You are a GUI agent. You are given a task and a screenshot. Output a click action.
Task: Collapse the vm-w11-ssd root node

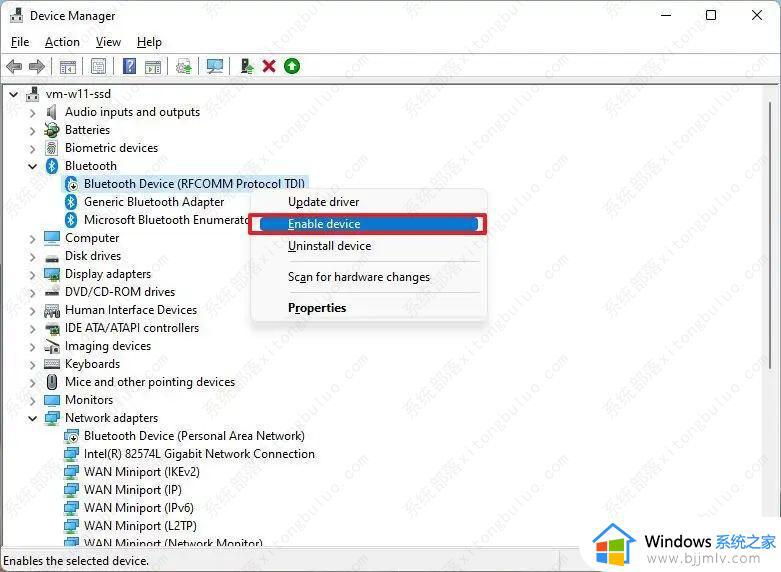(14, 94)
